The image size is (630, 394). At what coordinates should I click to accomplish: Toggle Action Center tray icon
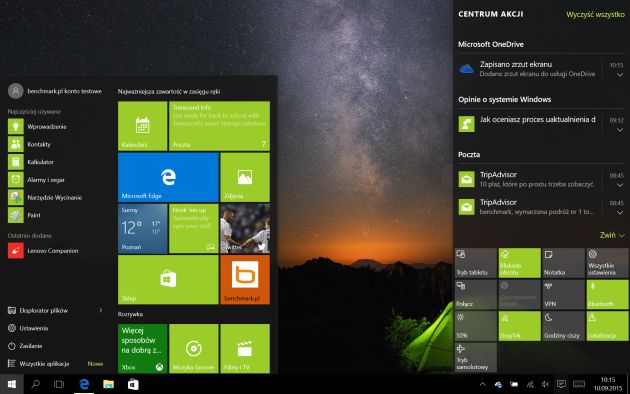coord(561,384)
